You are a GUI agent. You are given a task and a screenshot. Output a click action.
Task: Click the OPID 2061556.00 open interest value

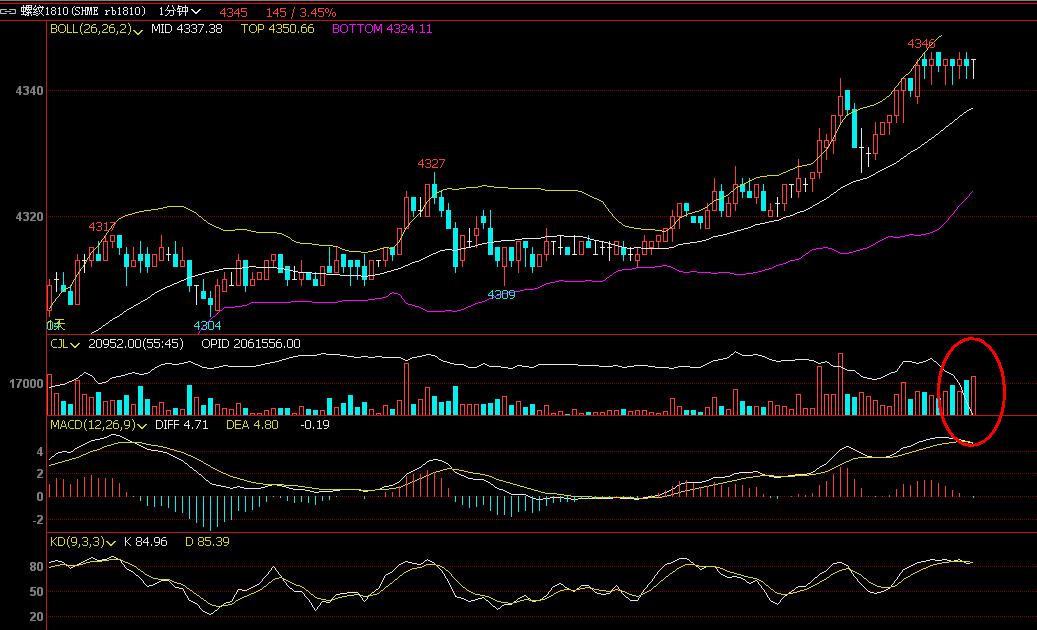tap(250, 344)
